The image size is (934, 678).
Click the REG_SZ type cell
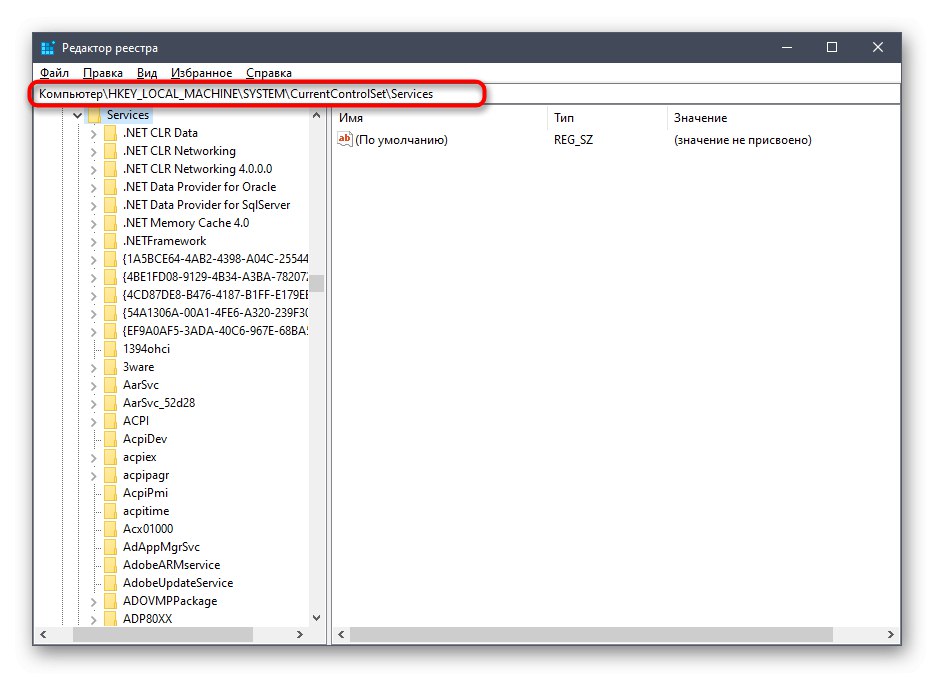point(573,140)
